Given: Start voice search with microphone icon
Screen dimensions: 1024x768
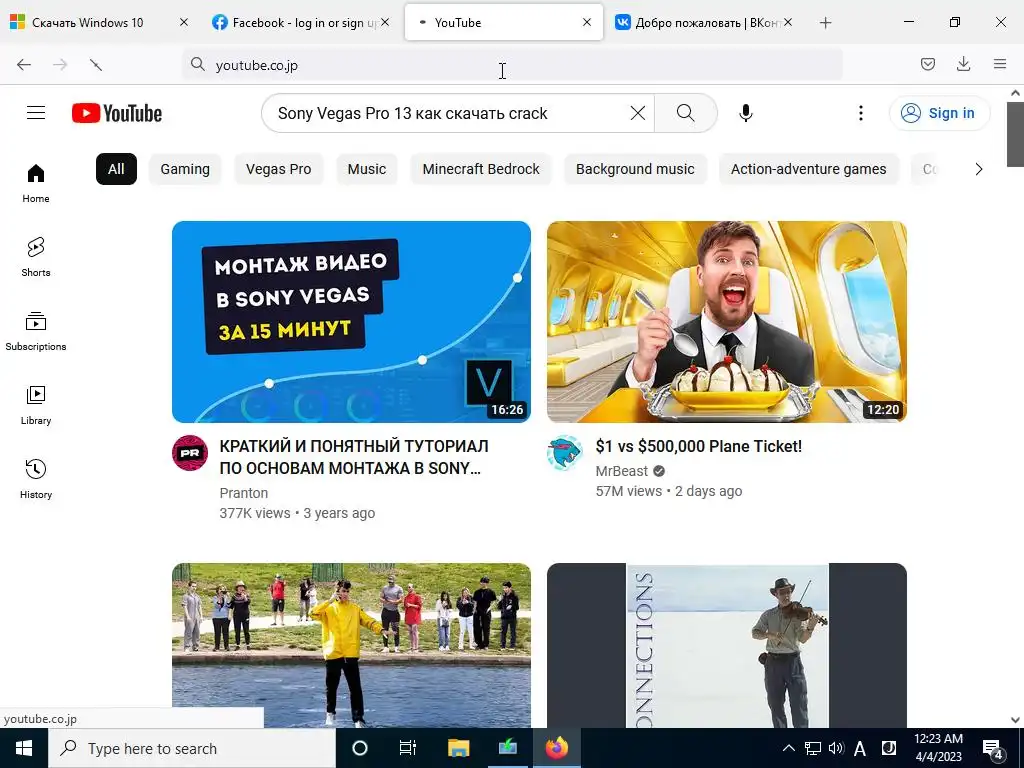Looking at the screenshot, I should point(746,113).
